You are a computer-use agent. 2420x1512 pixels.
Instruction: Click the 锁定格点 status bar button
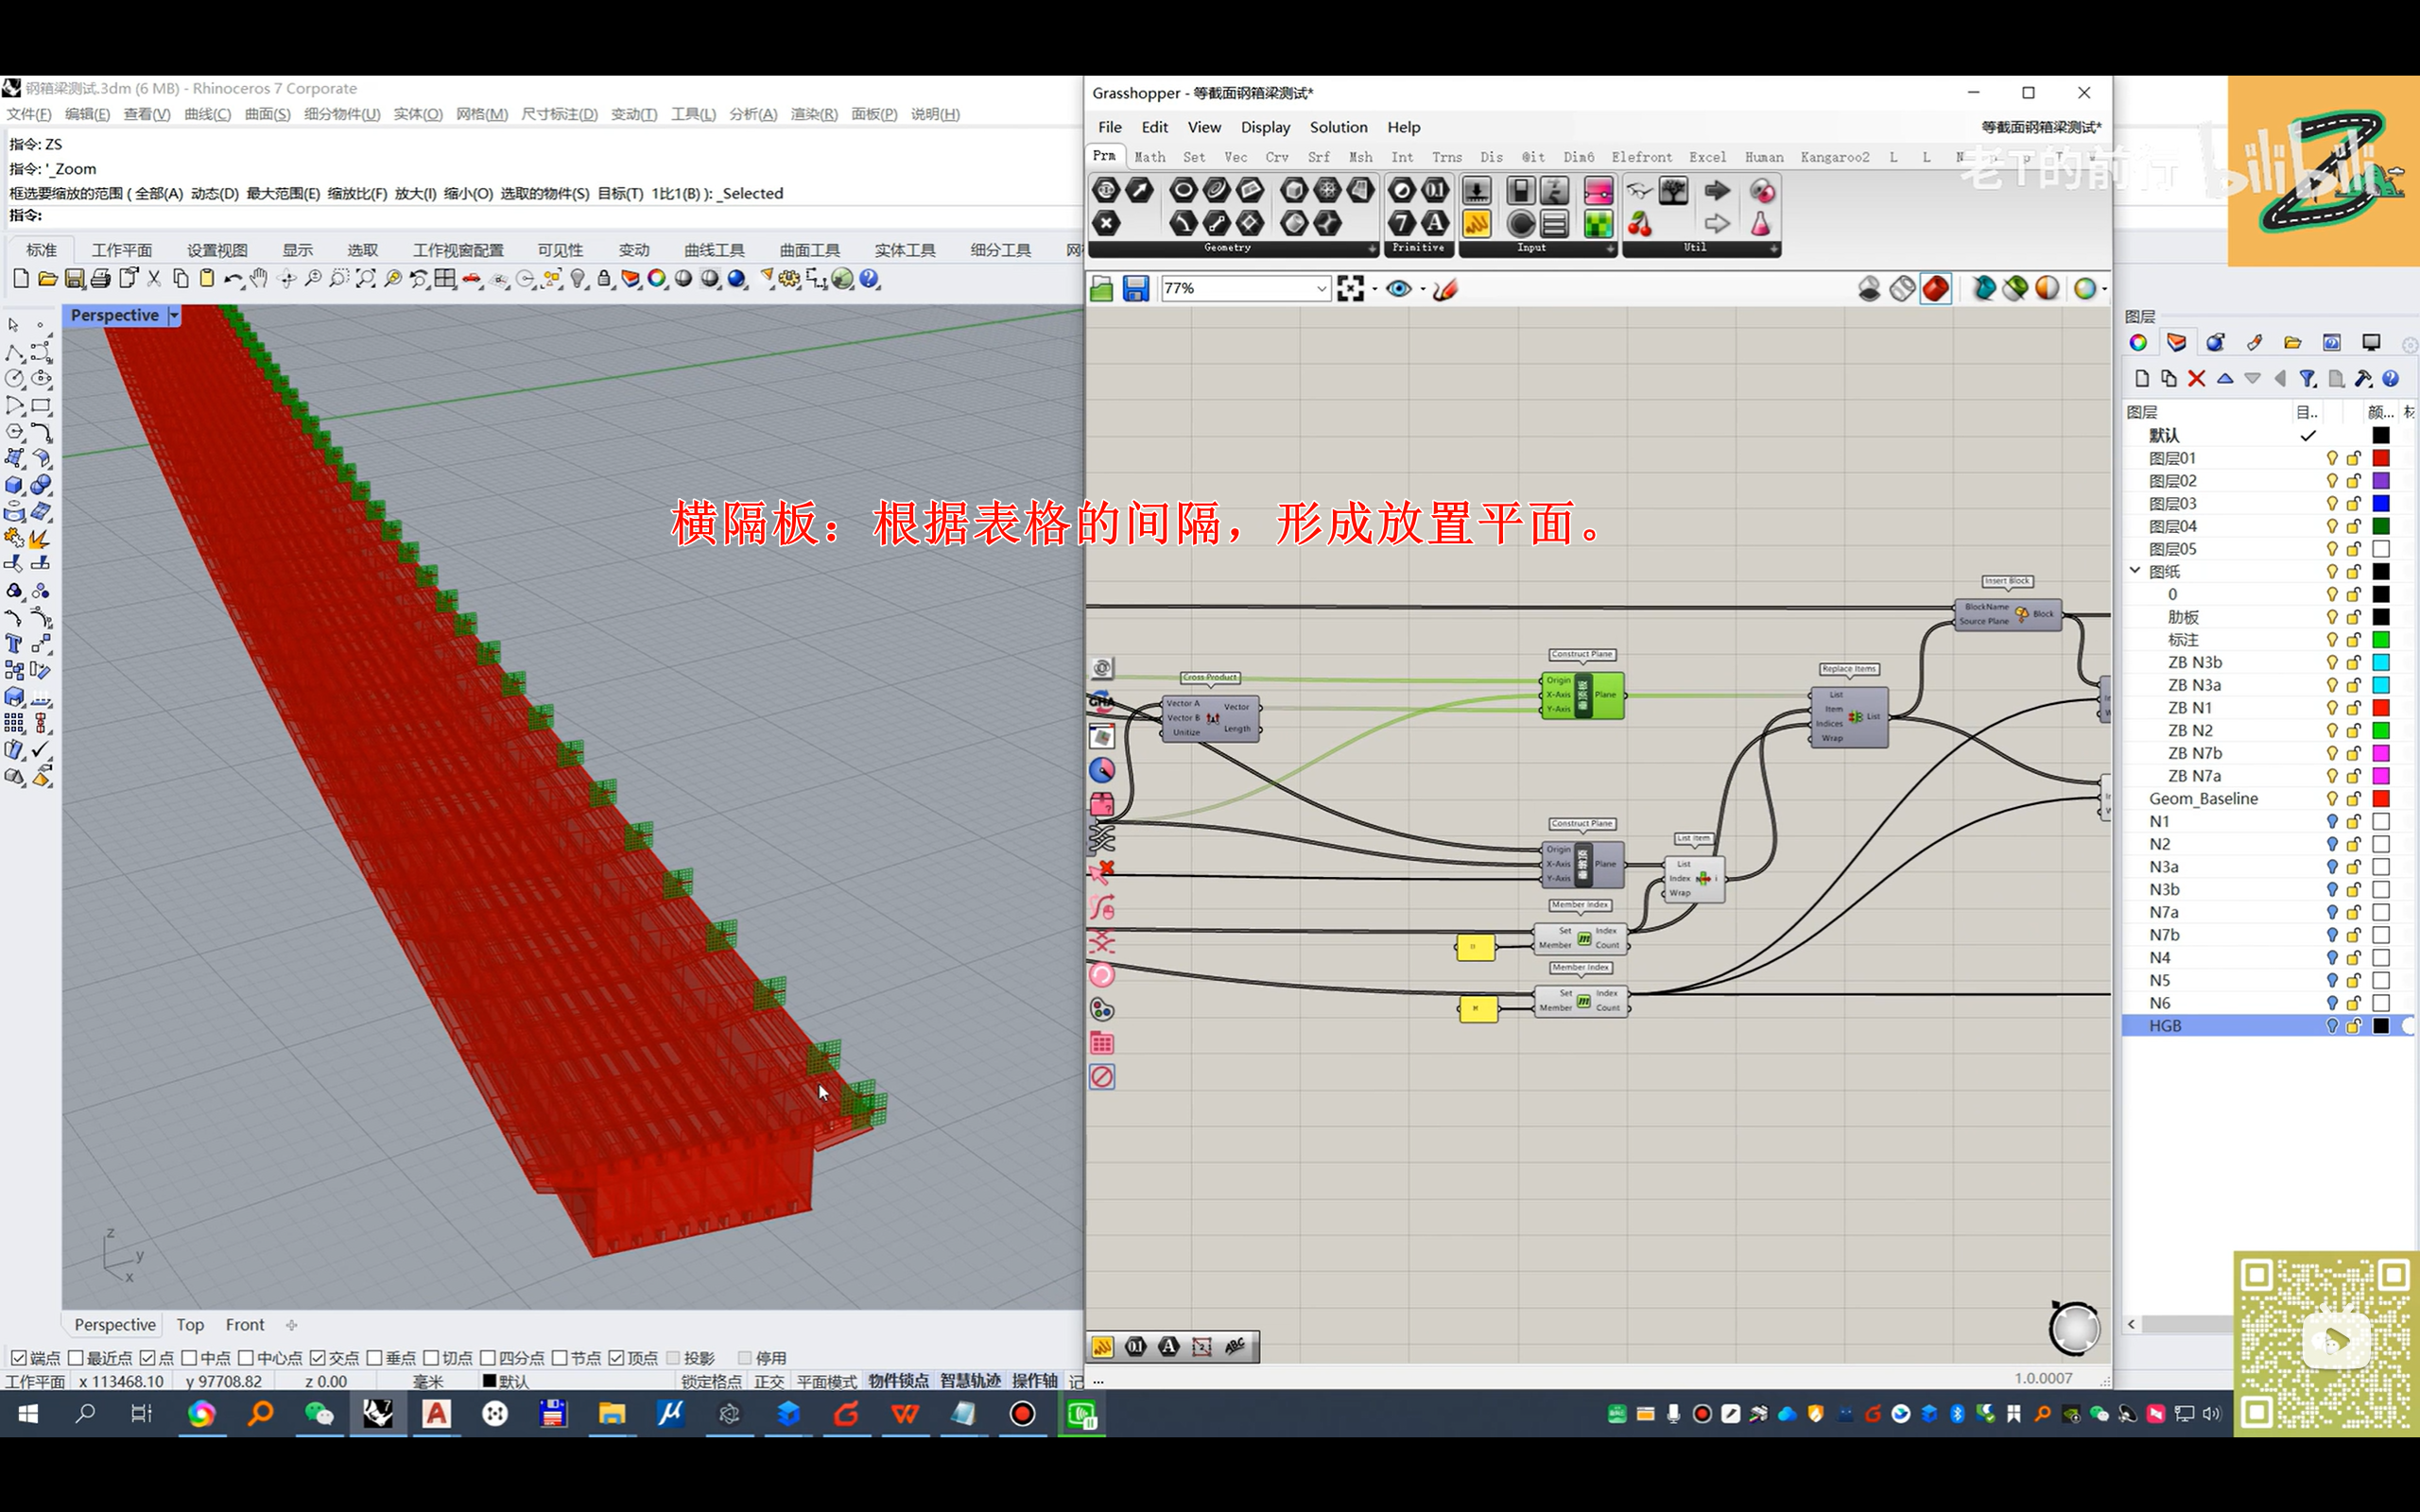(711, 1381)
